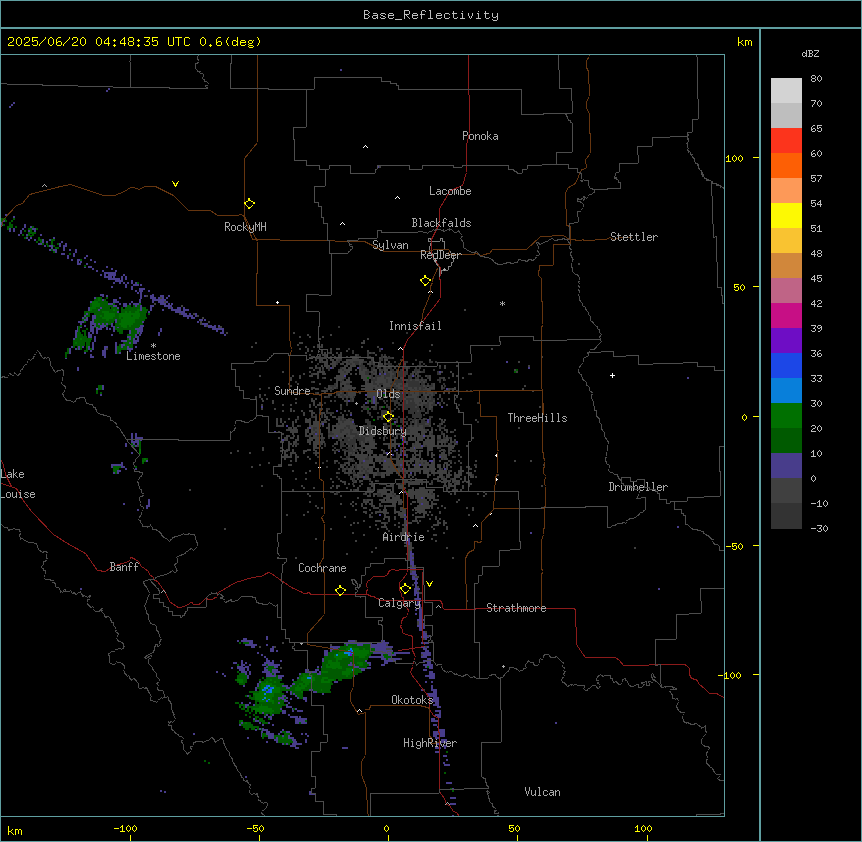
Task: Click the Airdrie label
Action: pyautogui.click(x=404, y=537)
